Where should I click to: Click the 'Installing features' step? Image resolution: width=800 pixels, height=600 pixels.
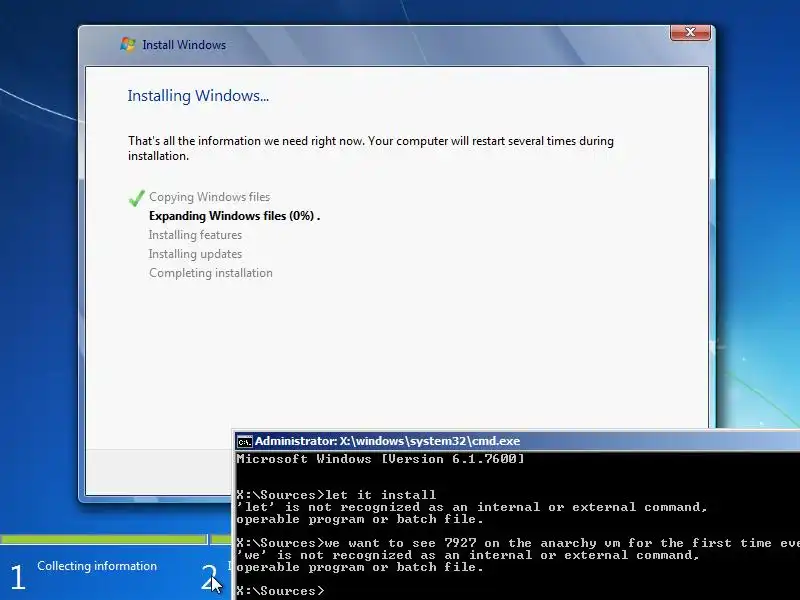[195, 235]
